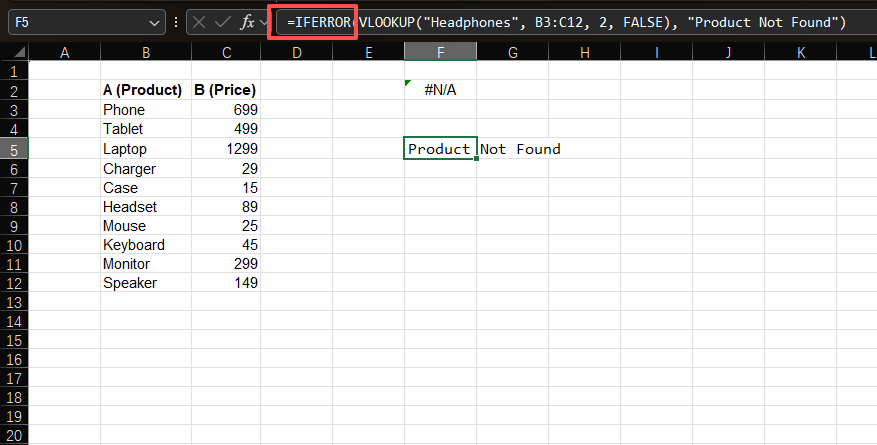Click the fill handle of cell F5
Viewport: 877px width, 445px height.
(x=476, y=159)
